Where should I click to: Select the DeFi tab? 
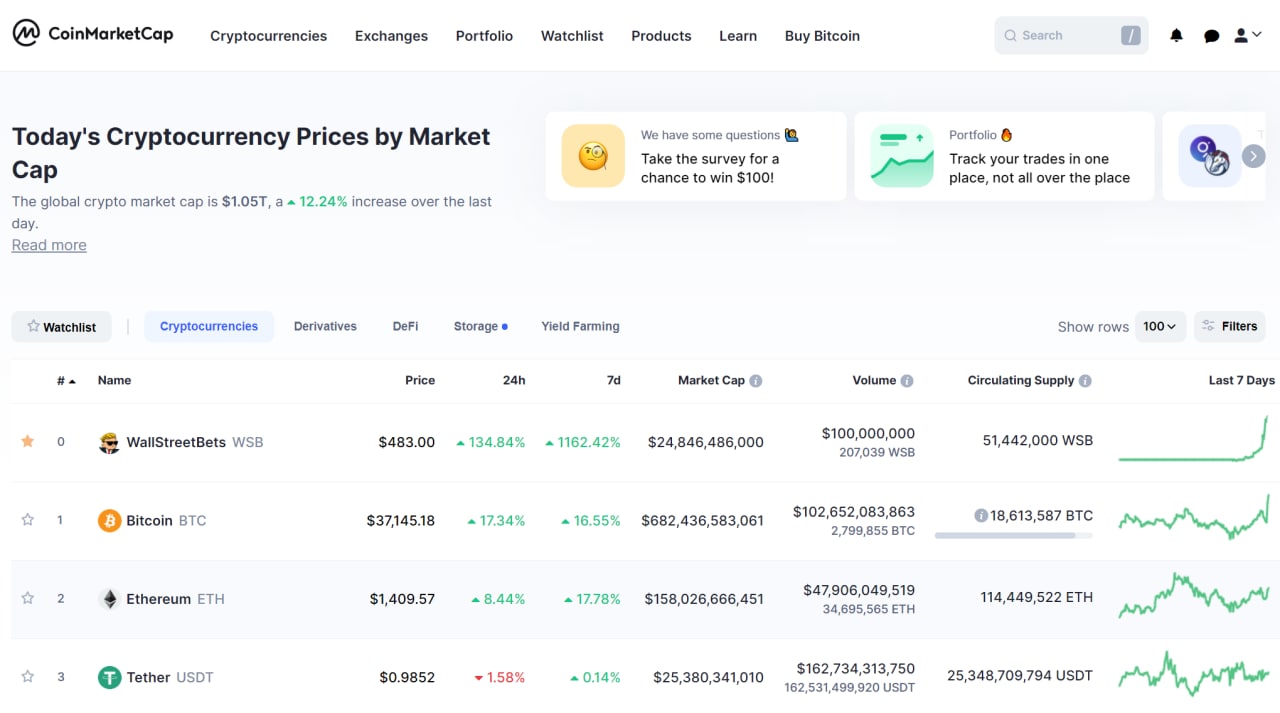click(405, 327)
